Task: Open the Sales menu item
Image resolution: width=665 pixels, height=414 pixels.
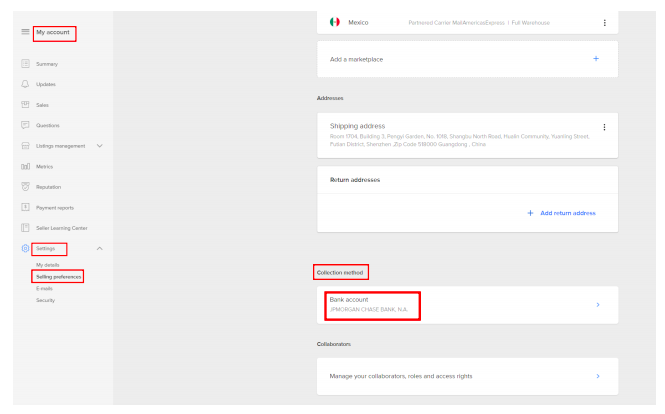Action: pos(42,105)
